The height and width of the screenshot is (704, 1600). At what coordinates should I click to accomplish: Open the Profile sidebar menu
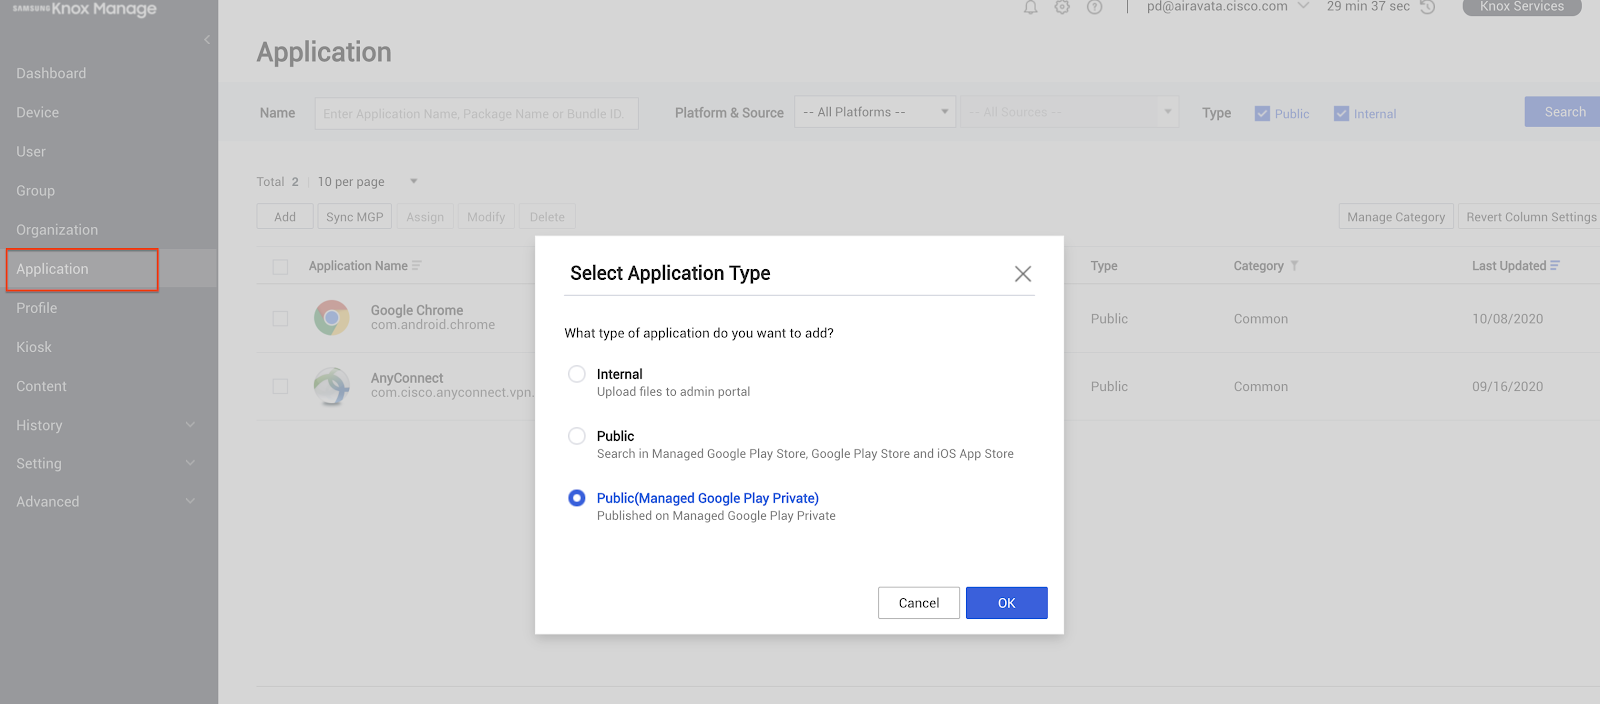point(37,308)
